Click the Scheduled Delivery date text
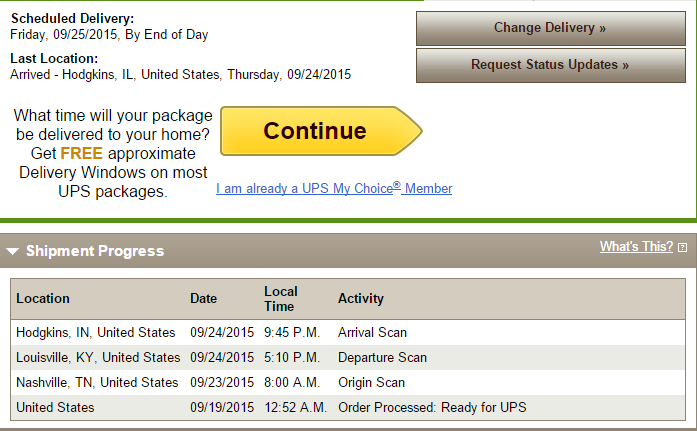Image resolution: width=697 pixels, height=431 pixels. [x=109, y=35]
